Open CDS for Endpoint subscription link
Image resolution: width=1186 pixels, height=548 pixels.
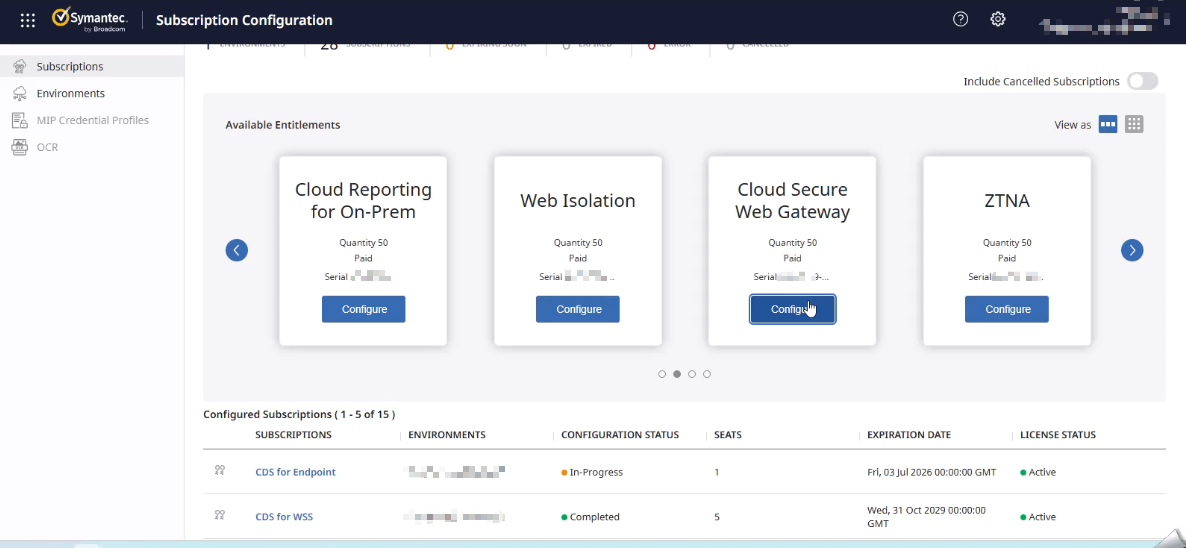(x=295, y=472)
